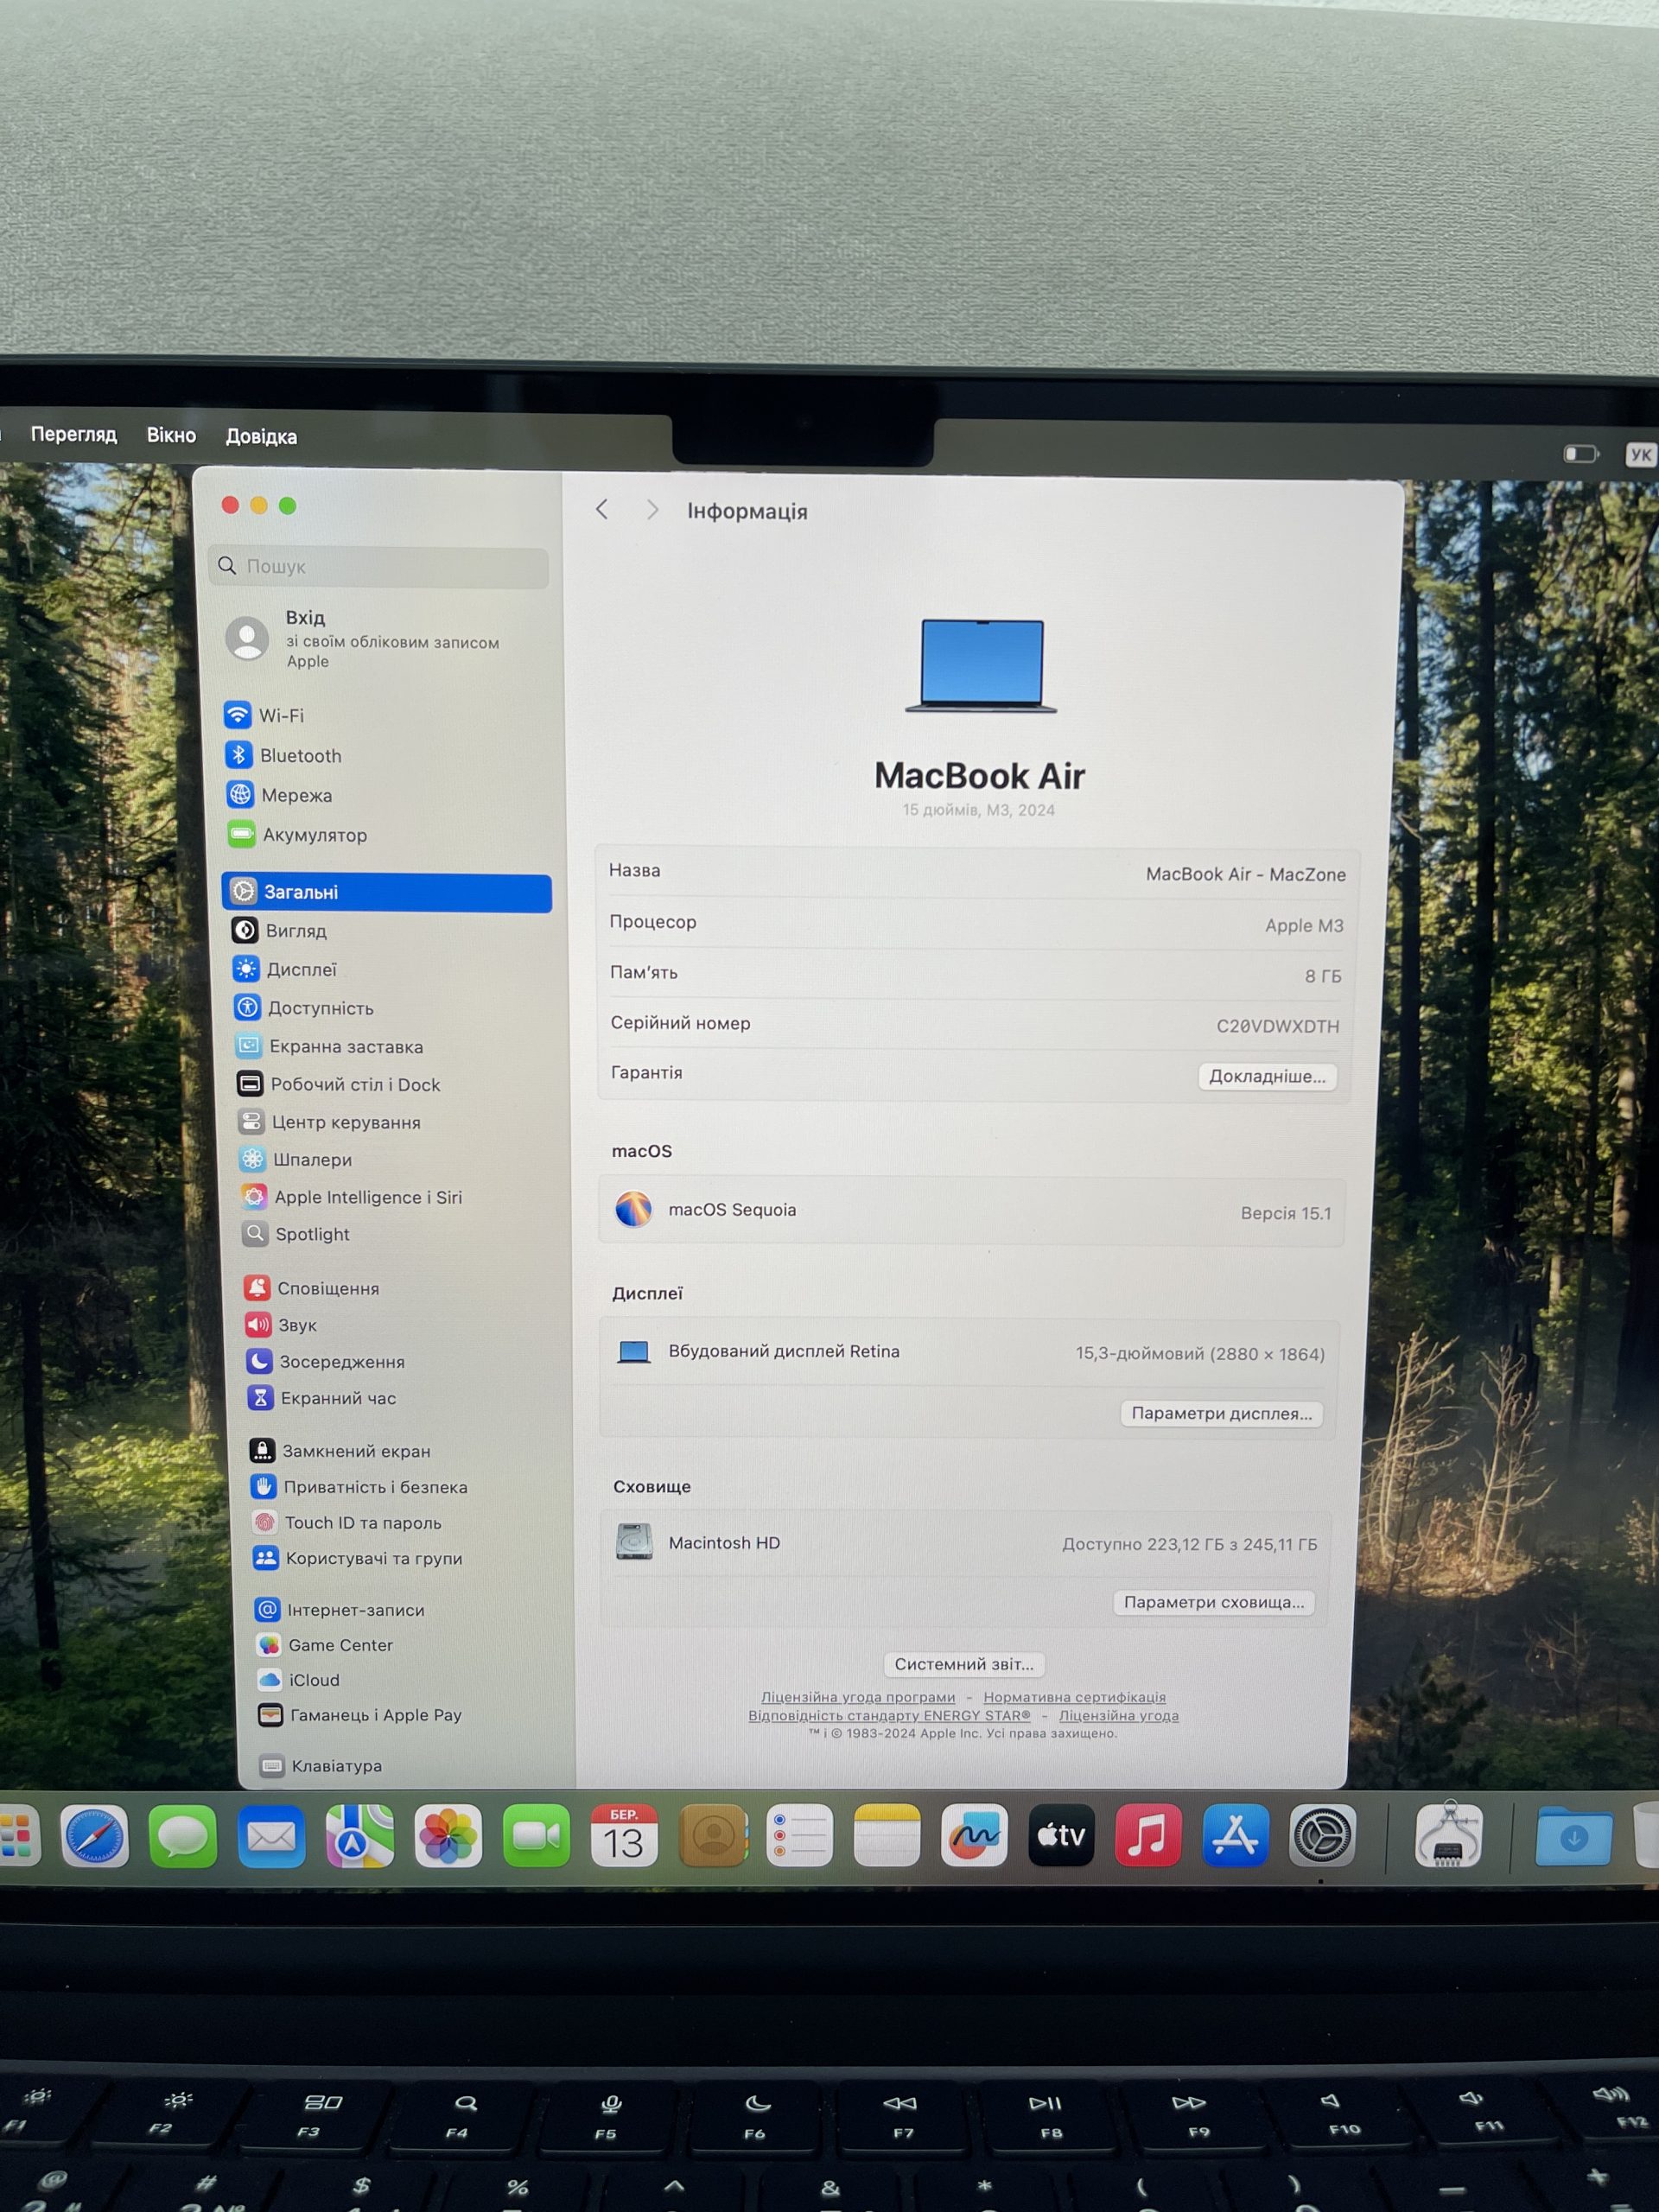Open Ліцензійна угода програми link

coord(858,1697)
